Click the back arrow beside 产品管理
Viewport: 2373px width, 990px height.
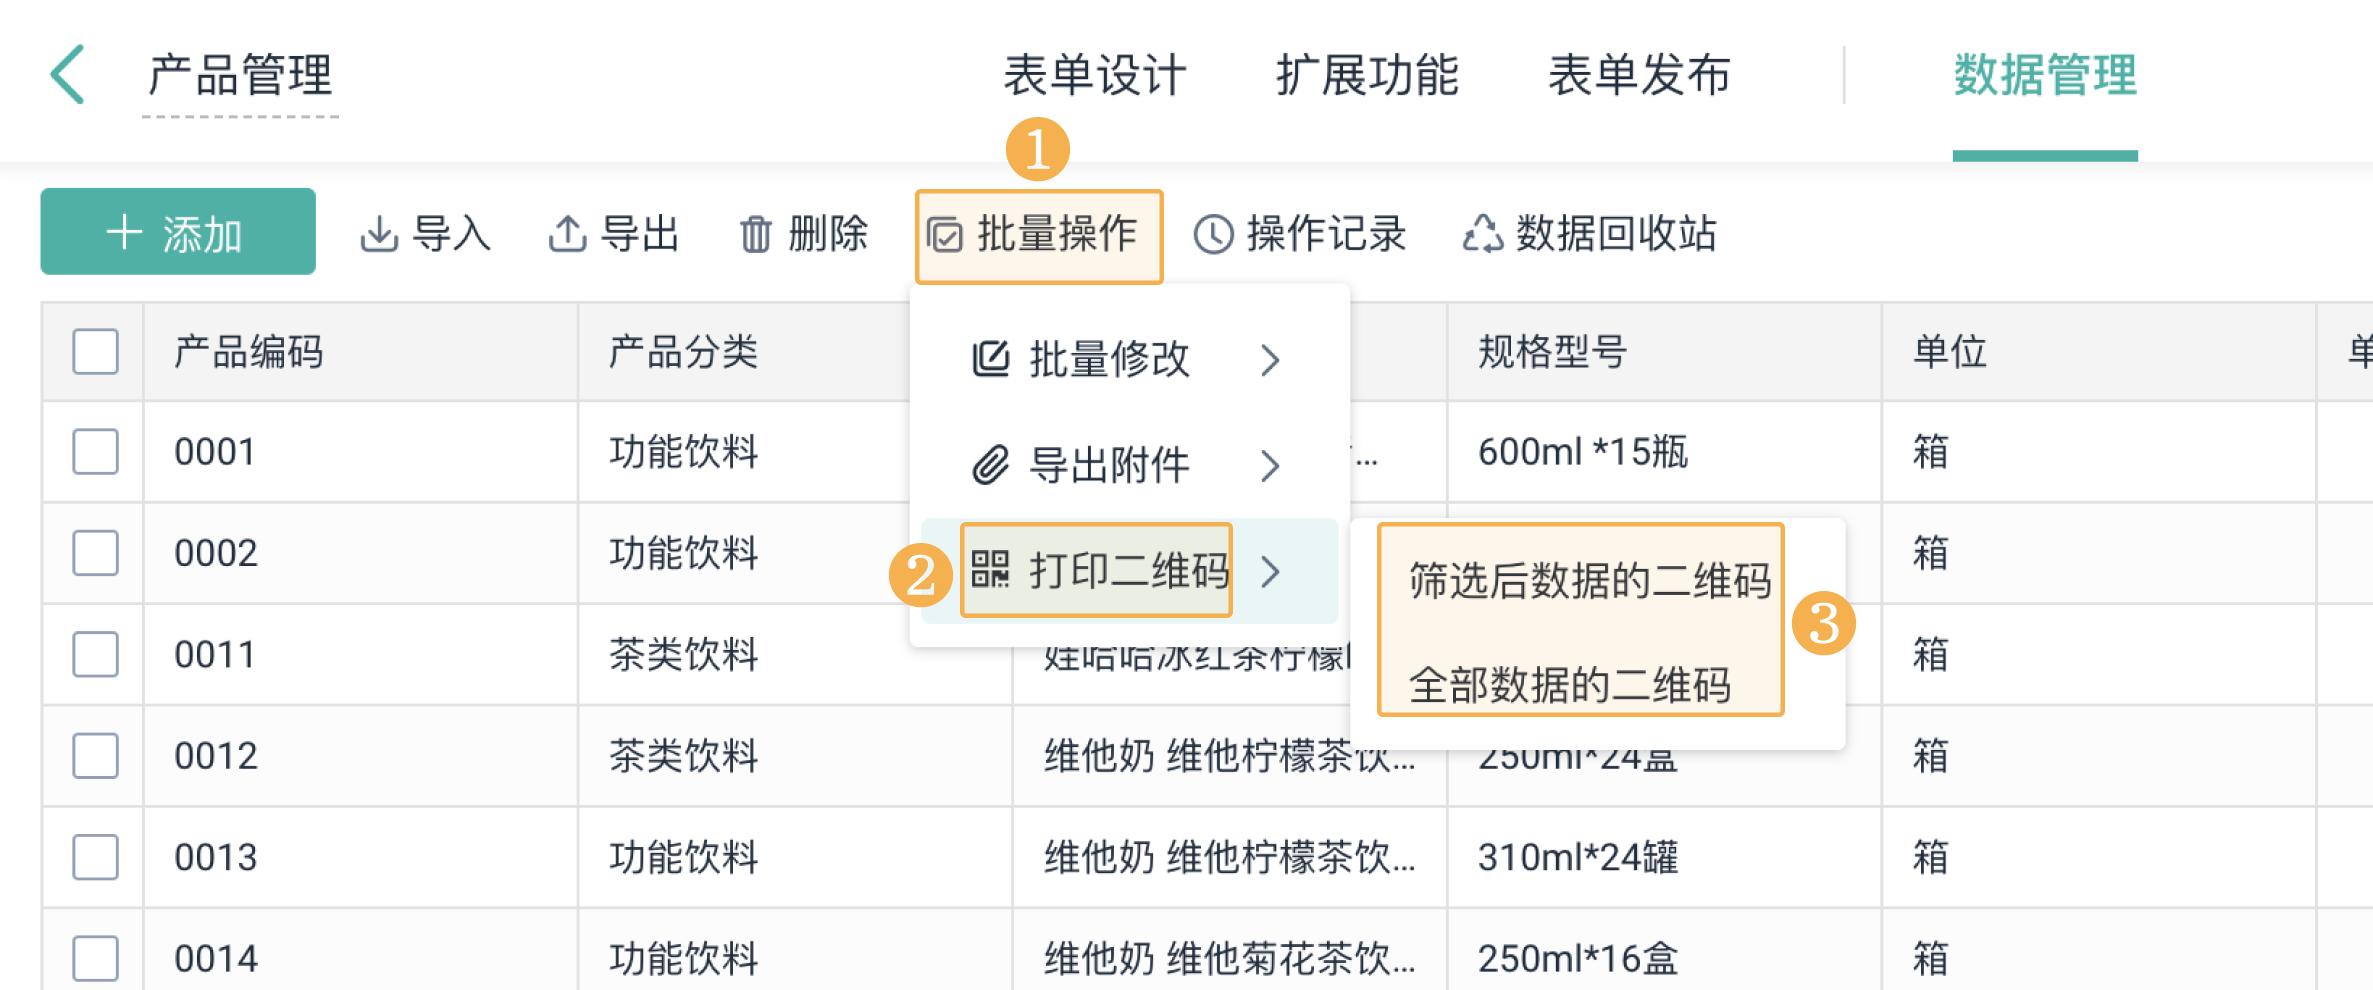click(66, 75)
